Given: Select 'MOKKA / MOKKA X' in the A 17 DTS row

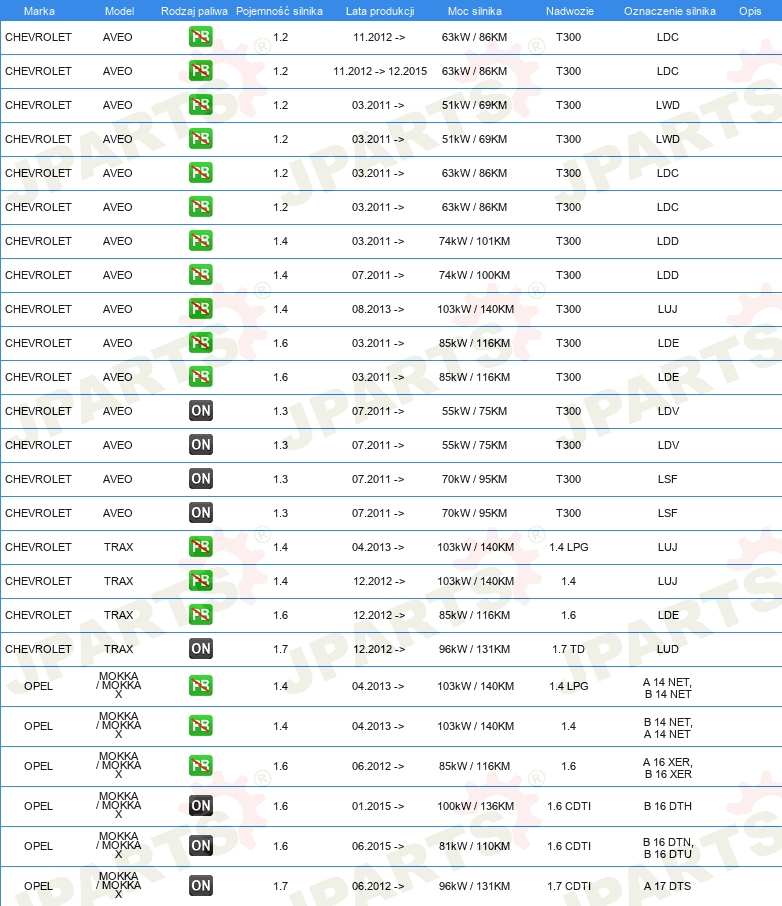Looking at the screenshot, I should (118, 885).
